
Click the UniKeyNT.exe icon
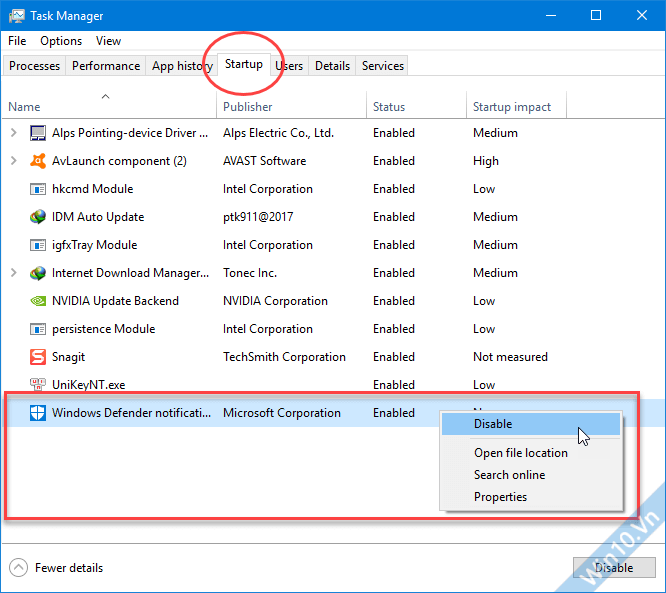pyautogui.click(x=38, y=384)
